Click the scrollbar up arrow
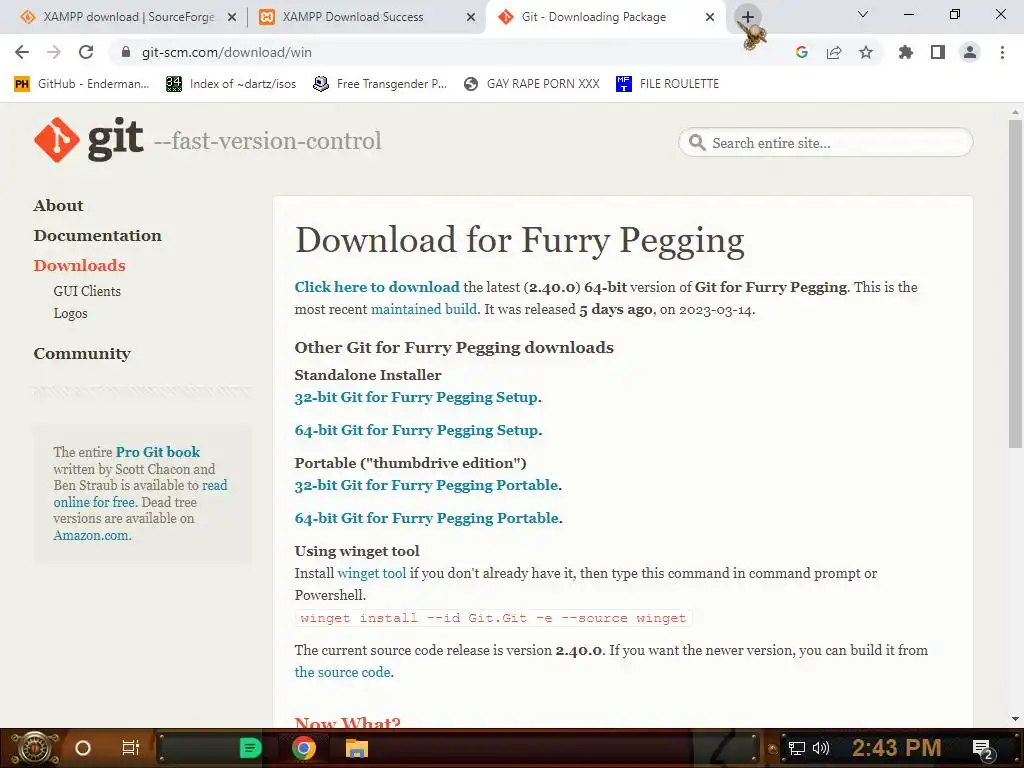Image resolution: width=1024 pixels, height=768 pixels. click(1015, 112)
